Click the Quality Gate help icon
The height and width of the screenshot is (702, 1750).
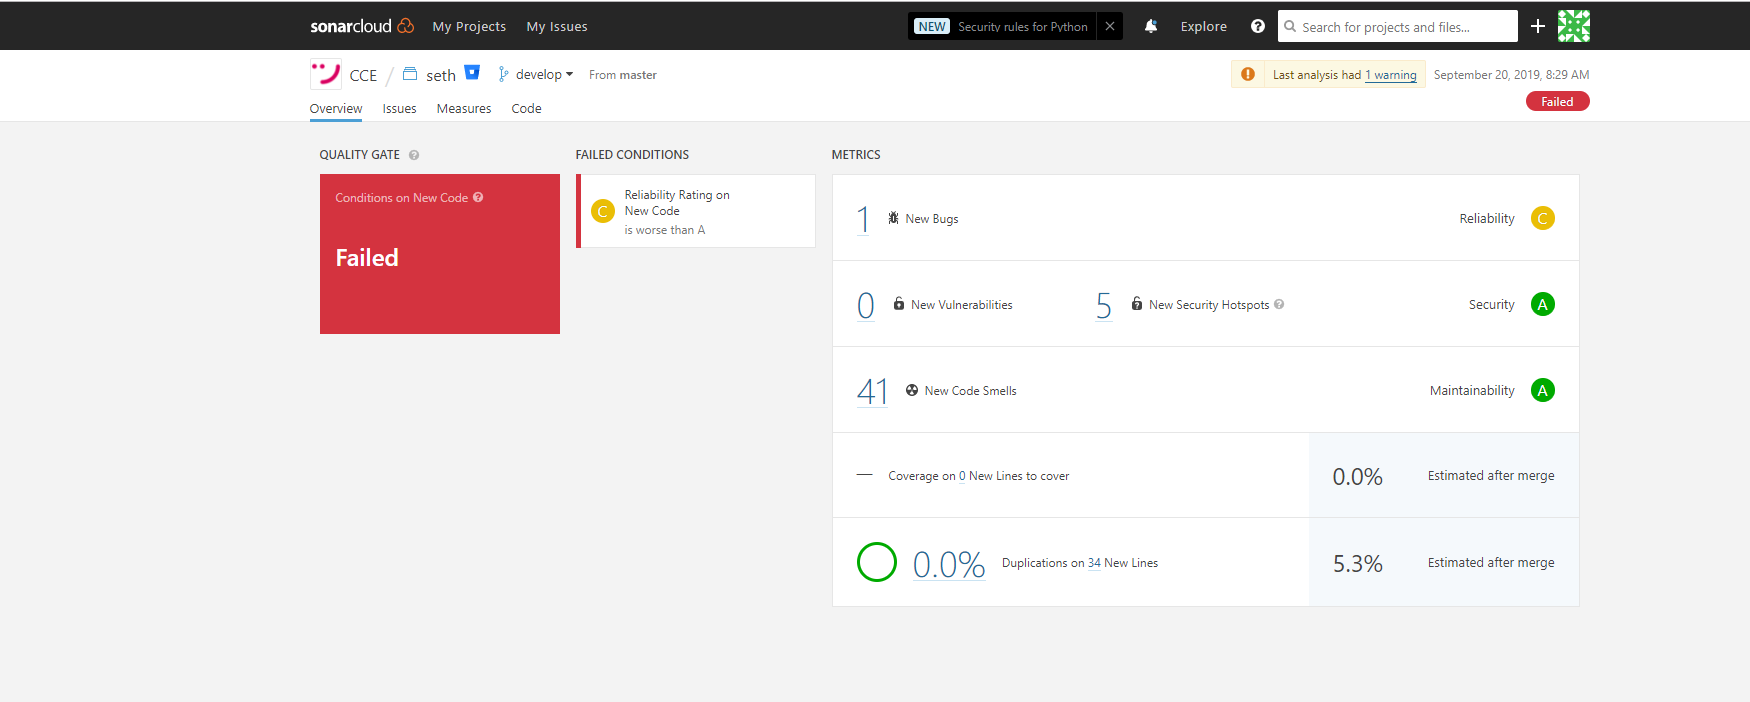414,155
